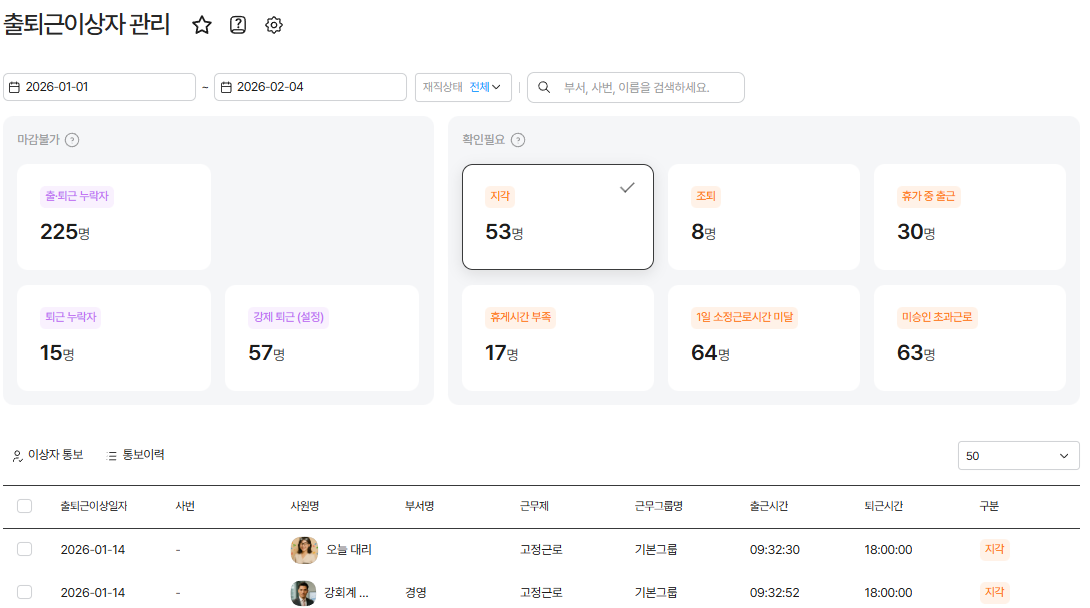
Task: Expand the 재직상태 전체 dropdown
Action: click(x=463, y=87)
